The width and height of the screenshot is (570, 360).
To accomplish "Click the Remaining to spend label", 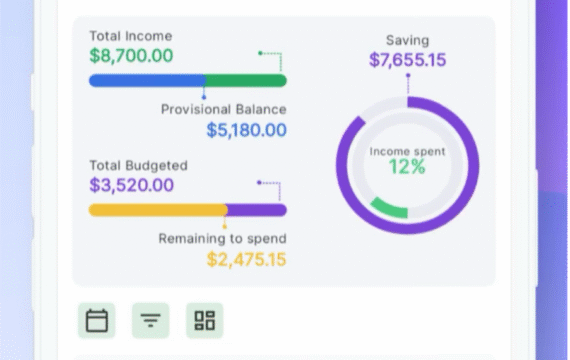I will coord(222,239).
